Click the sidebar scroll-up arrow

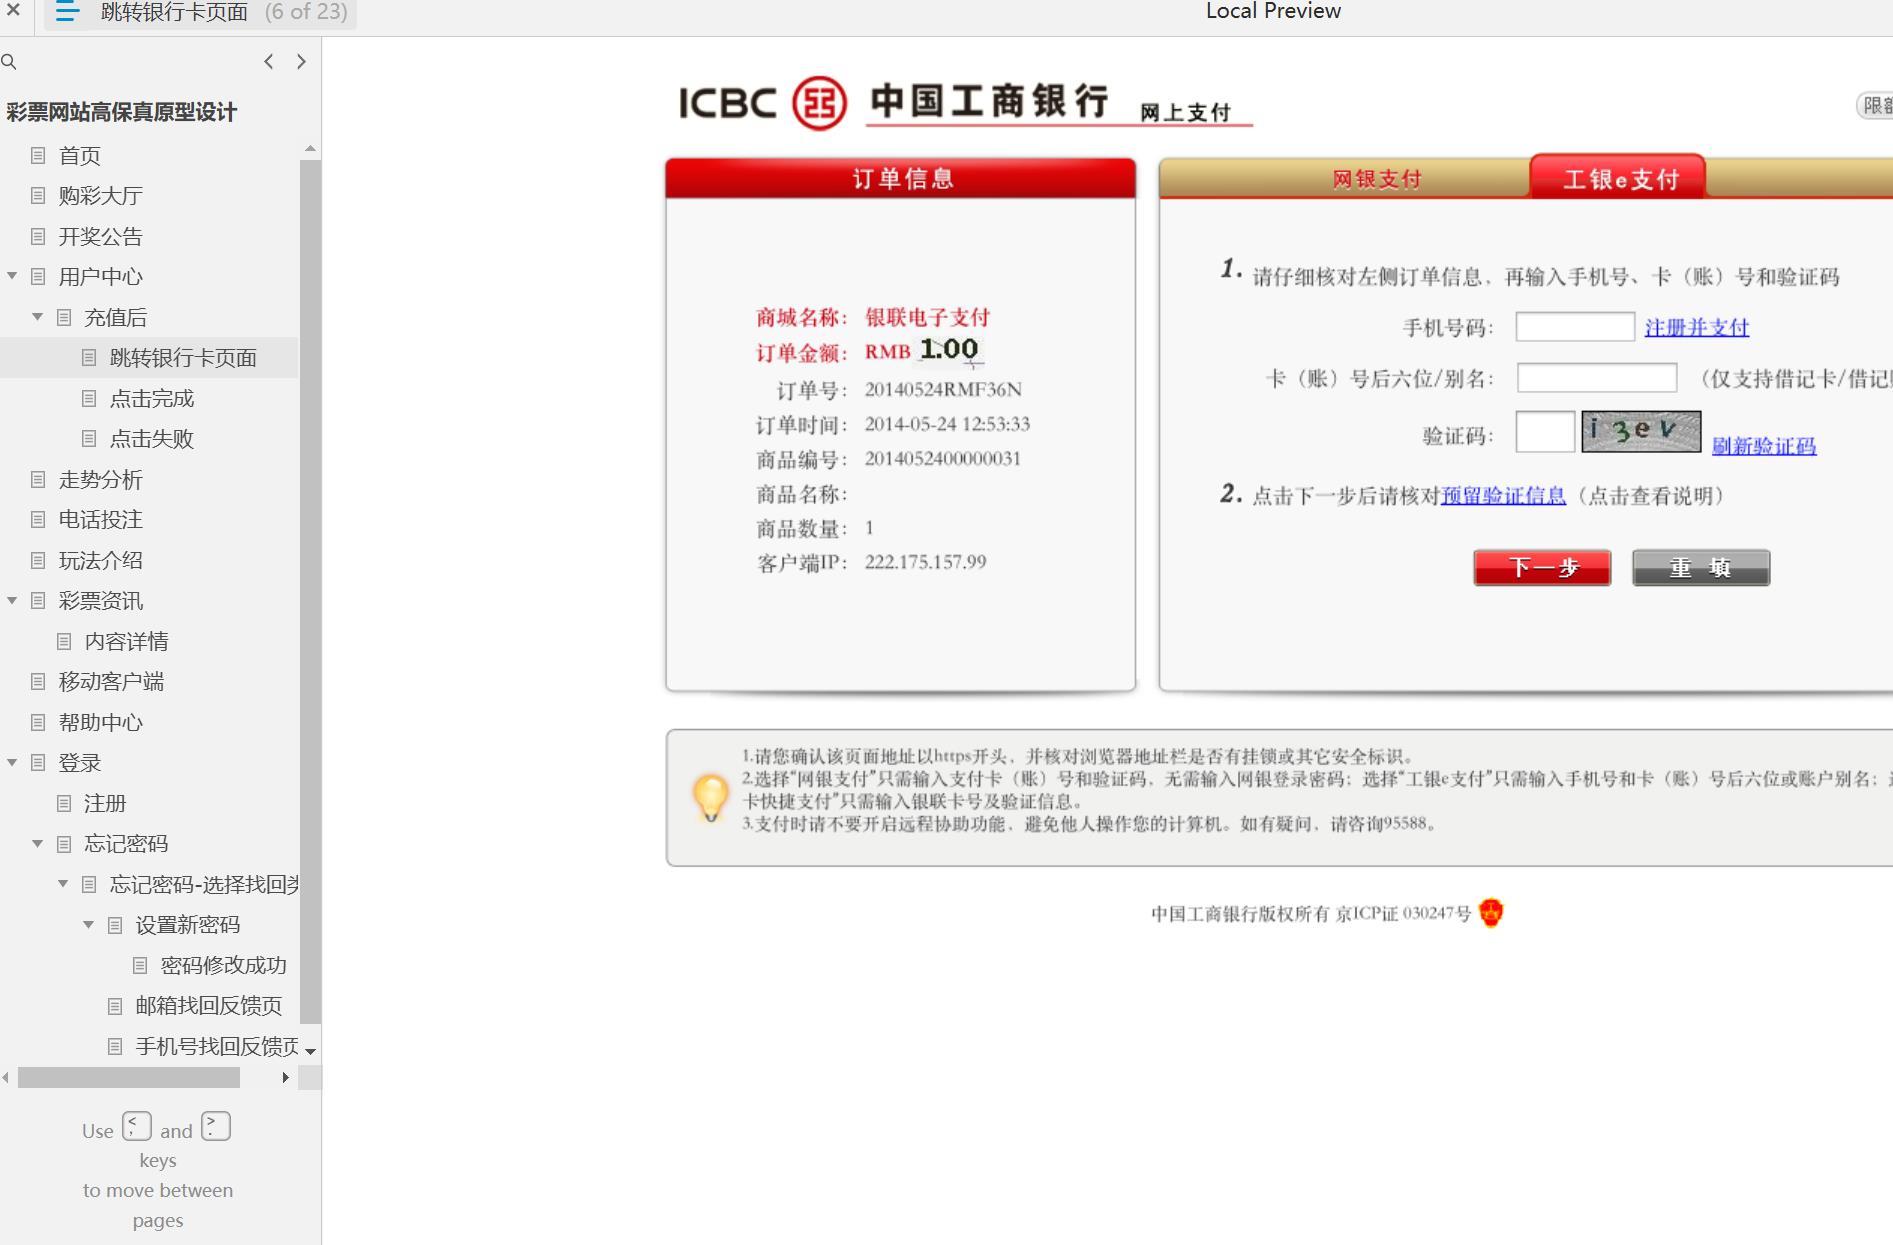tap(310, 149)
